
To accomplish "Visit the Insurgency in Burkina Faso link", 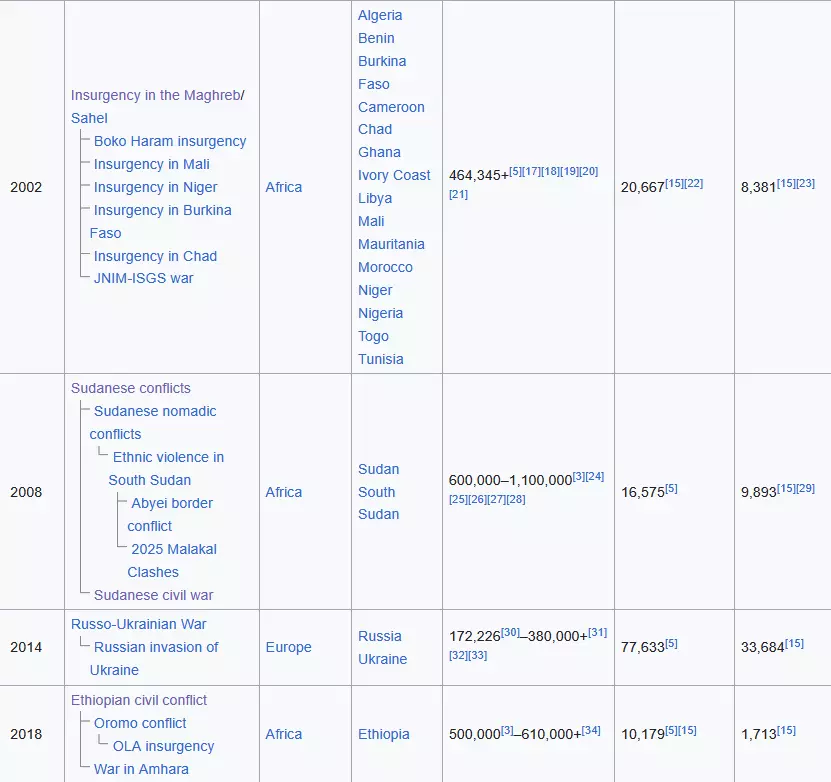I will [x=161, y=221].
